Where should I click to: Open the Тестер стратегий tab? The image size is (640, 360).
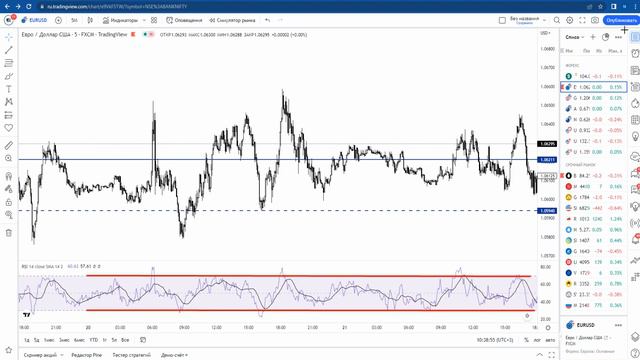tap(131, 355)
